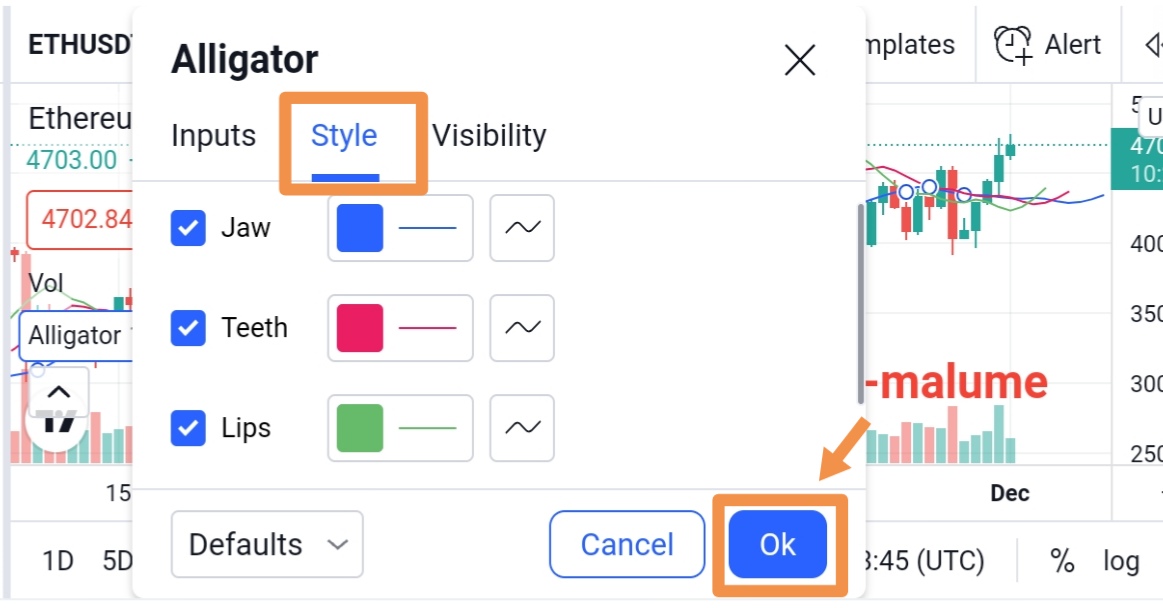
Task: Collapse indicator legend with up chevron
Action: [x=59, y=392]
